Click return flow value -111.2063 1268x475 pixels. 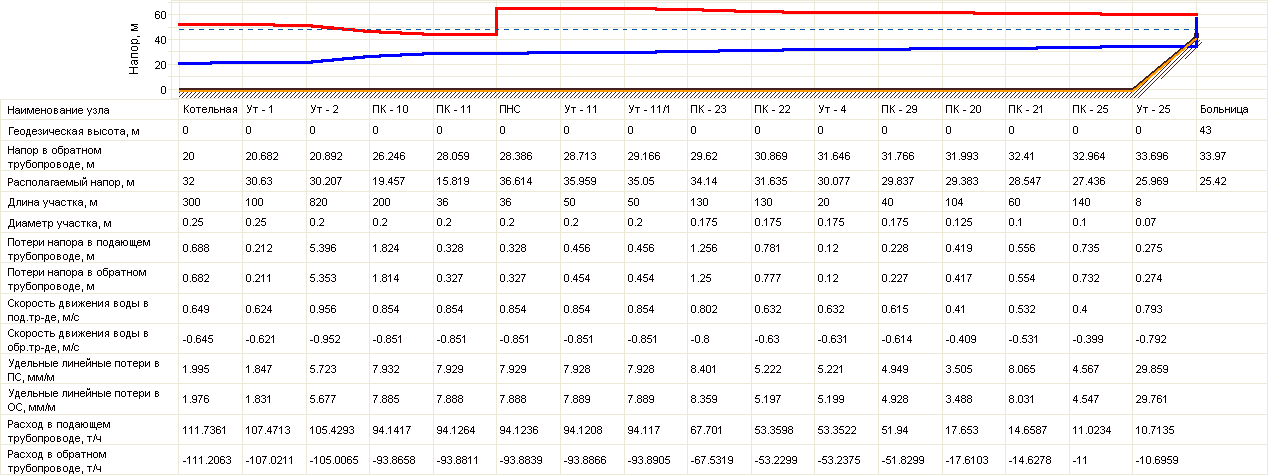coord(206,459)
